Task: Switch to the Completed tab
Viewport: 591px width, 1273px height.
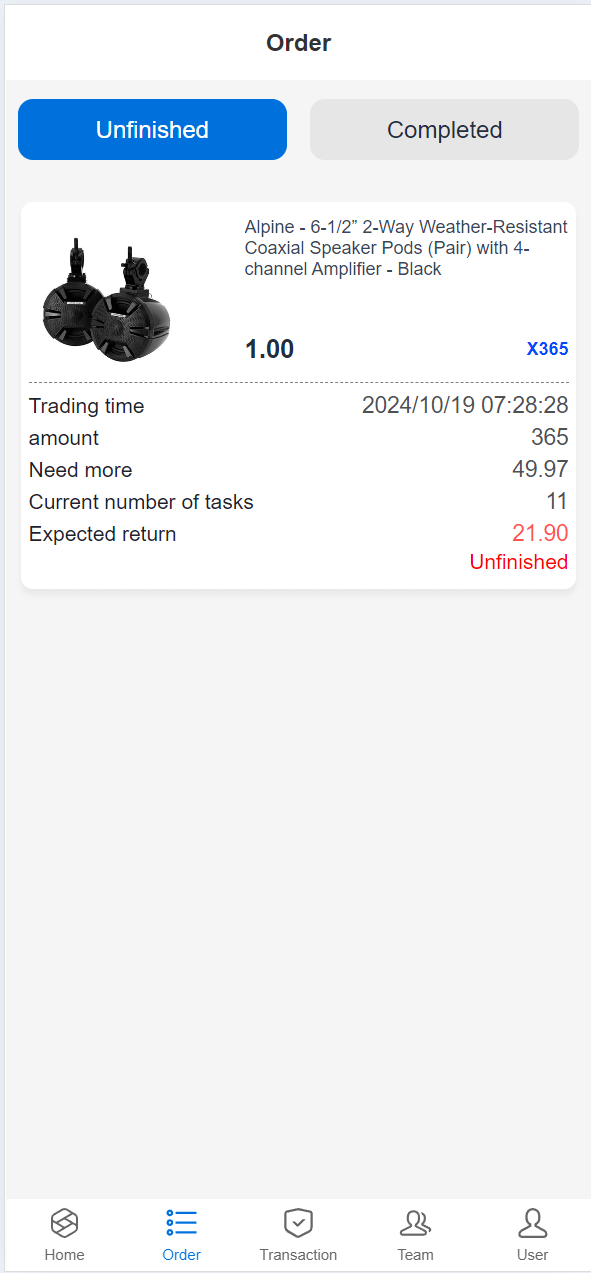Action: point(444,130)
